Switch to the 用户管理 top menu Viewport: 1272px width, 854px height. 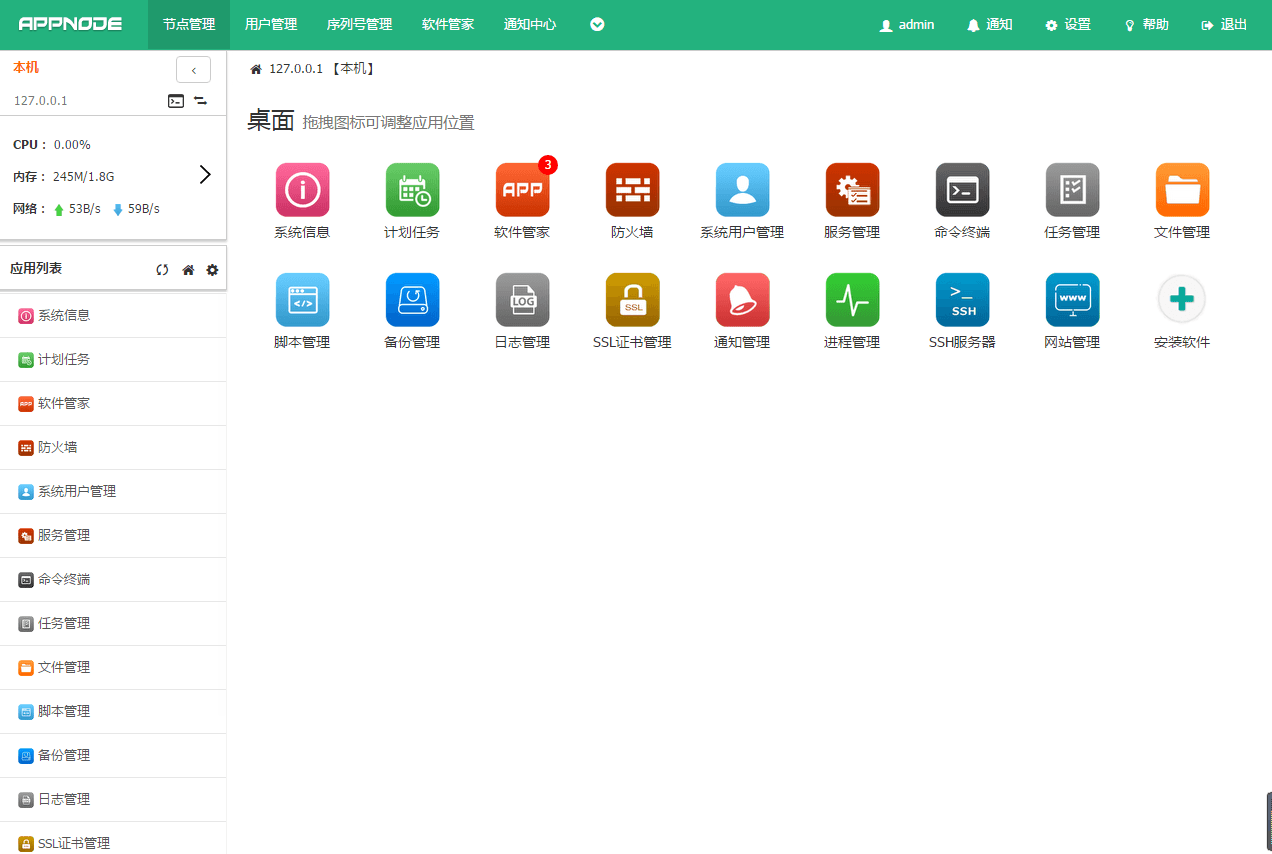pyautogui.click(x=271, y=25)
